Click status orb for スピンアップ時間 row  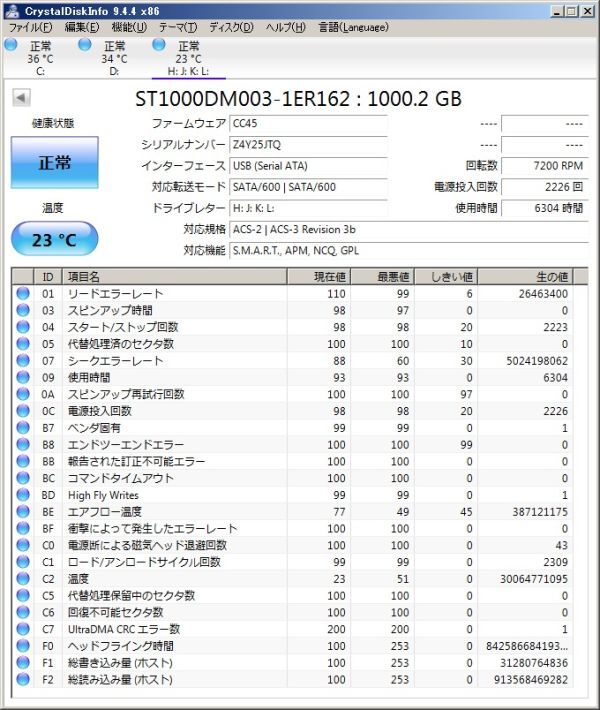pyautogui.click(x=23, y=310)
